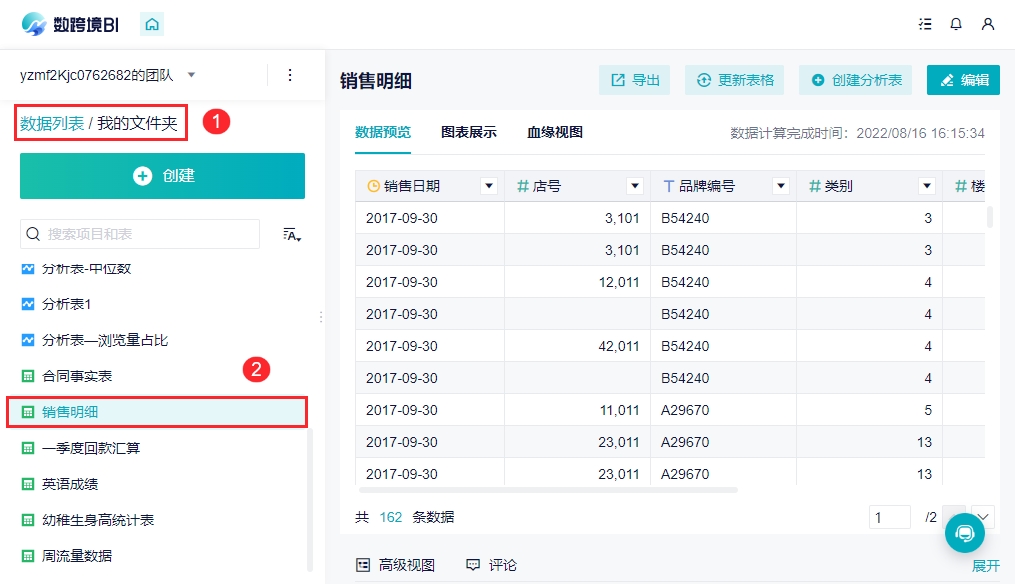1015x584 pixels.
Task: Click the 导出 export button
Action: point(635,80)
